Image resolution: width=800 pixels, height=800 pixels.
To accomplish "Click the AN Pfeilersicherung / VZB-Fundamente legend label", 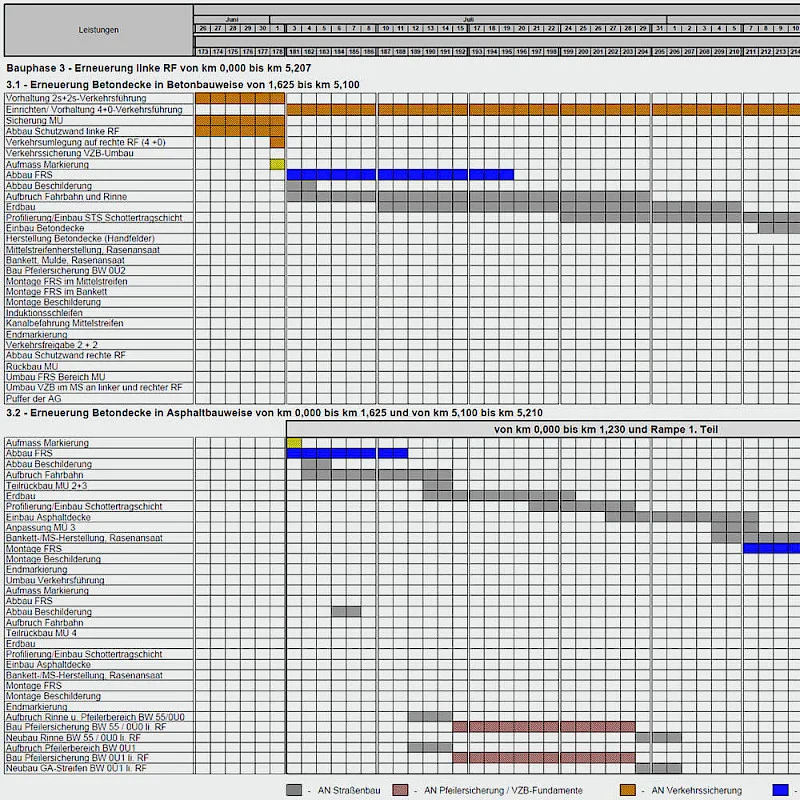I will click(x=504, y=790).
